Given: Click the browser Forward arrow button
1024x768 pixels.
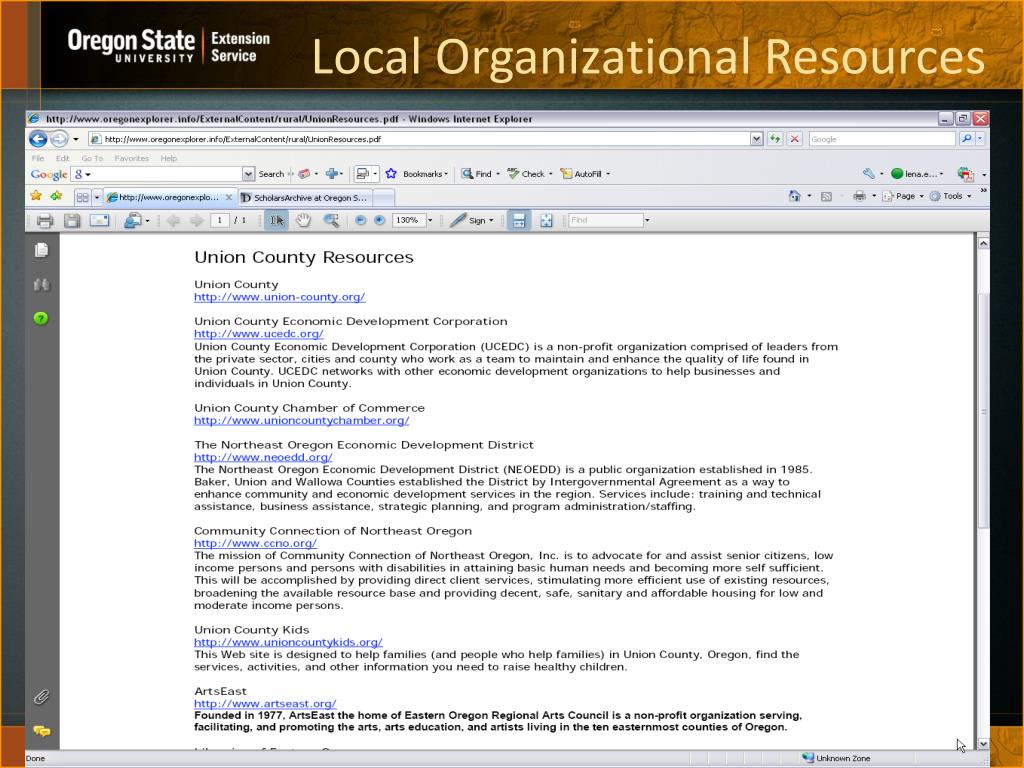Looking at the screenshot, I should pyautogui.click(x=59, y=139).
